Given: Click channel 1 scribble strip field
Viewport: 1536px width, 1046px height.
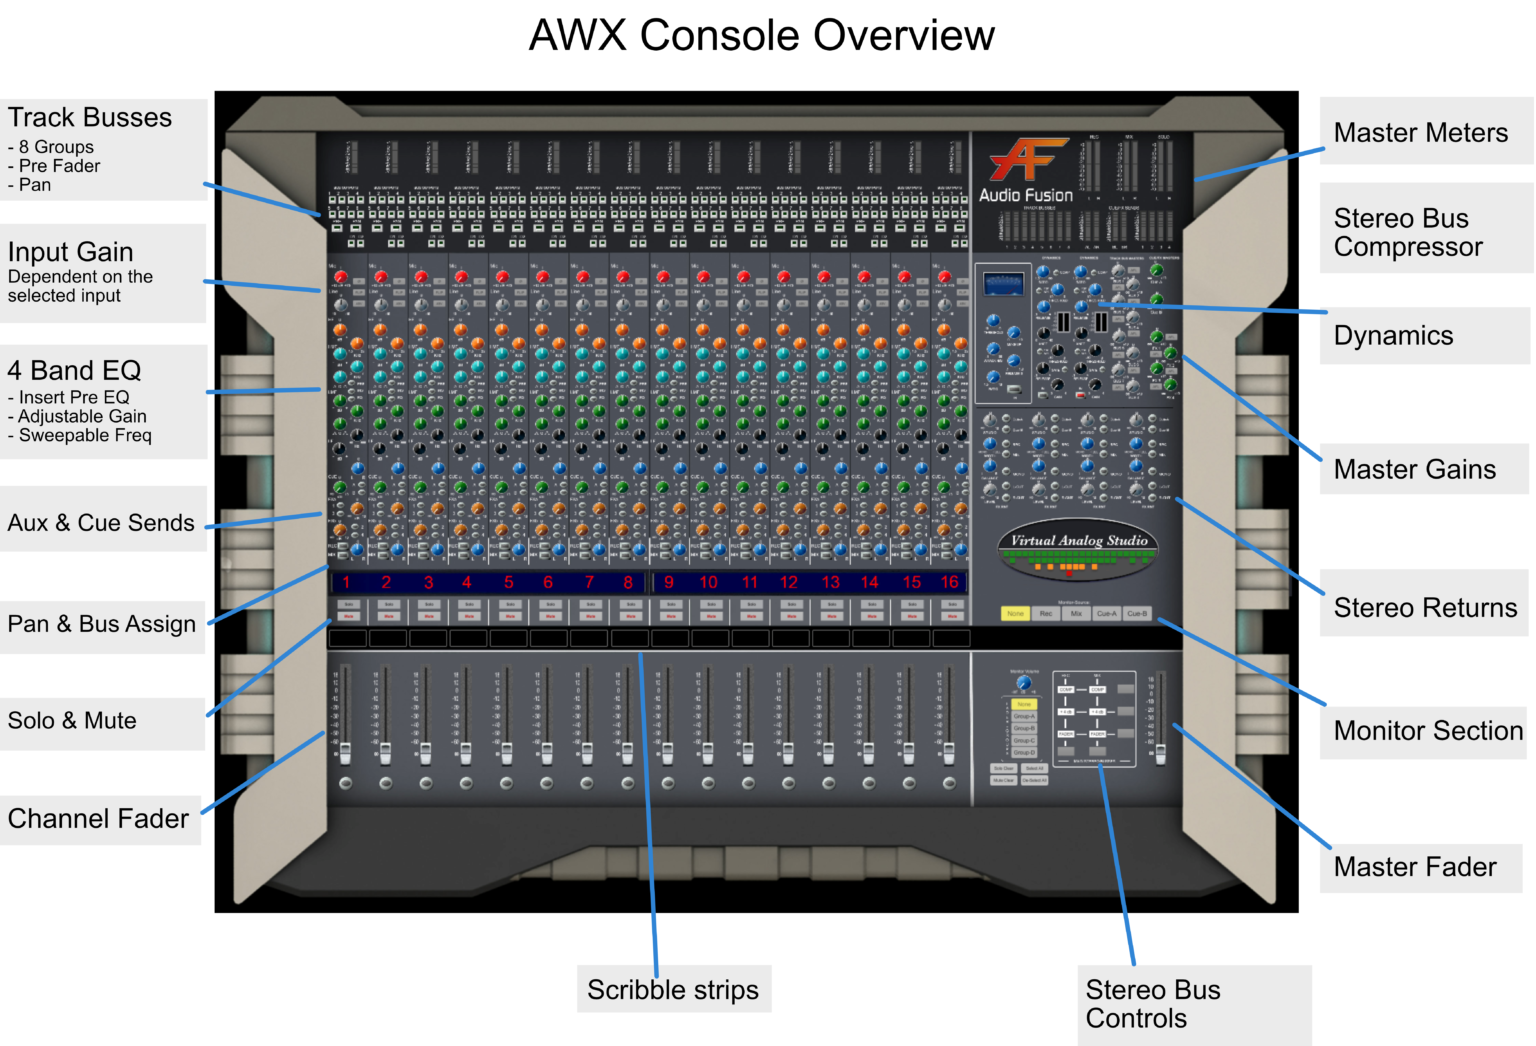Looking at the screenshot, I should point(347,637).
